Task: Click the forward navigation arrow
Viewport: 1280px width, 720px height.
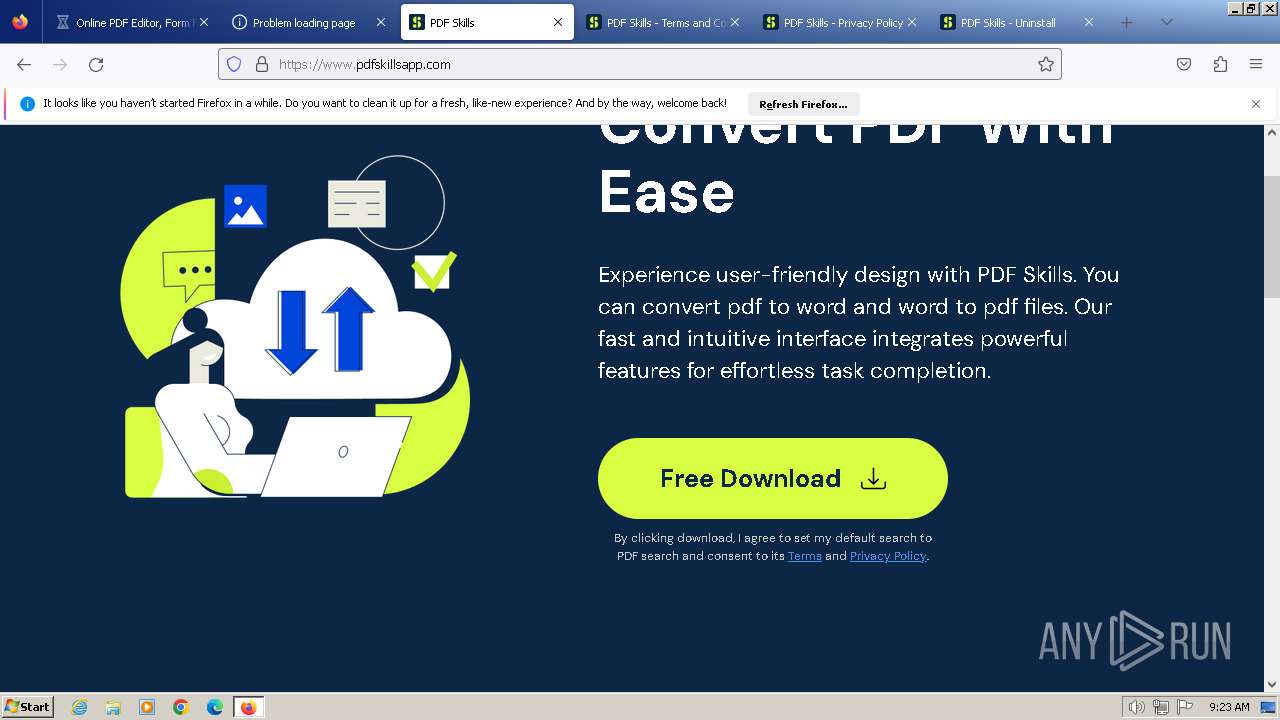Action: [x=60, y=64]
